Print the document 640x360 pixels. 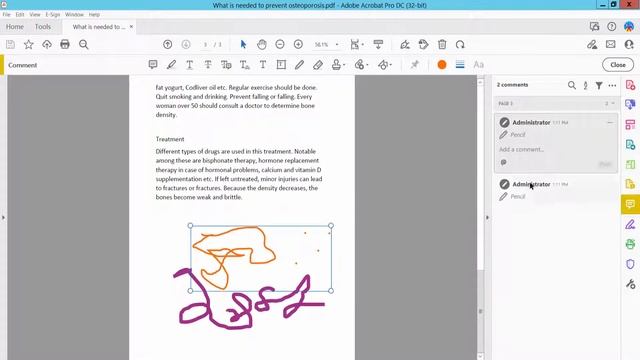pos(65,44)
